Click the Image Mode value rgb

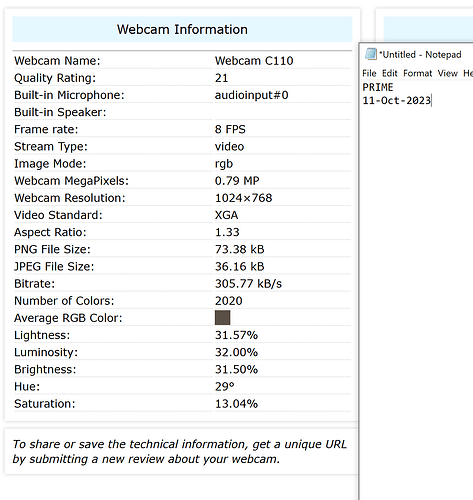point(224,164)
